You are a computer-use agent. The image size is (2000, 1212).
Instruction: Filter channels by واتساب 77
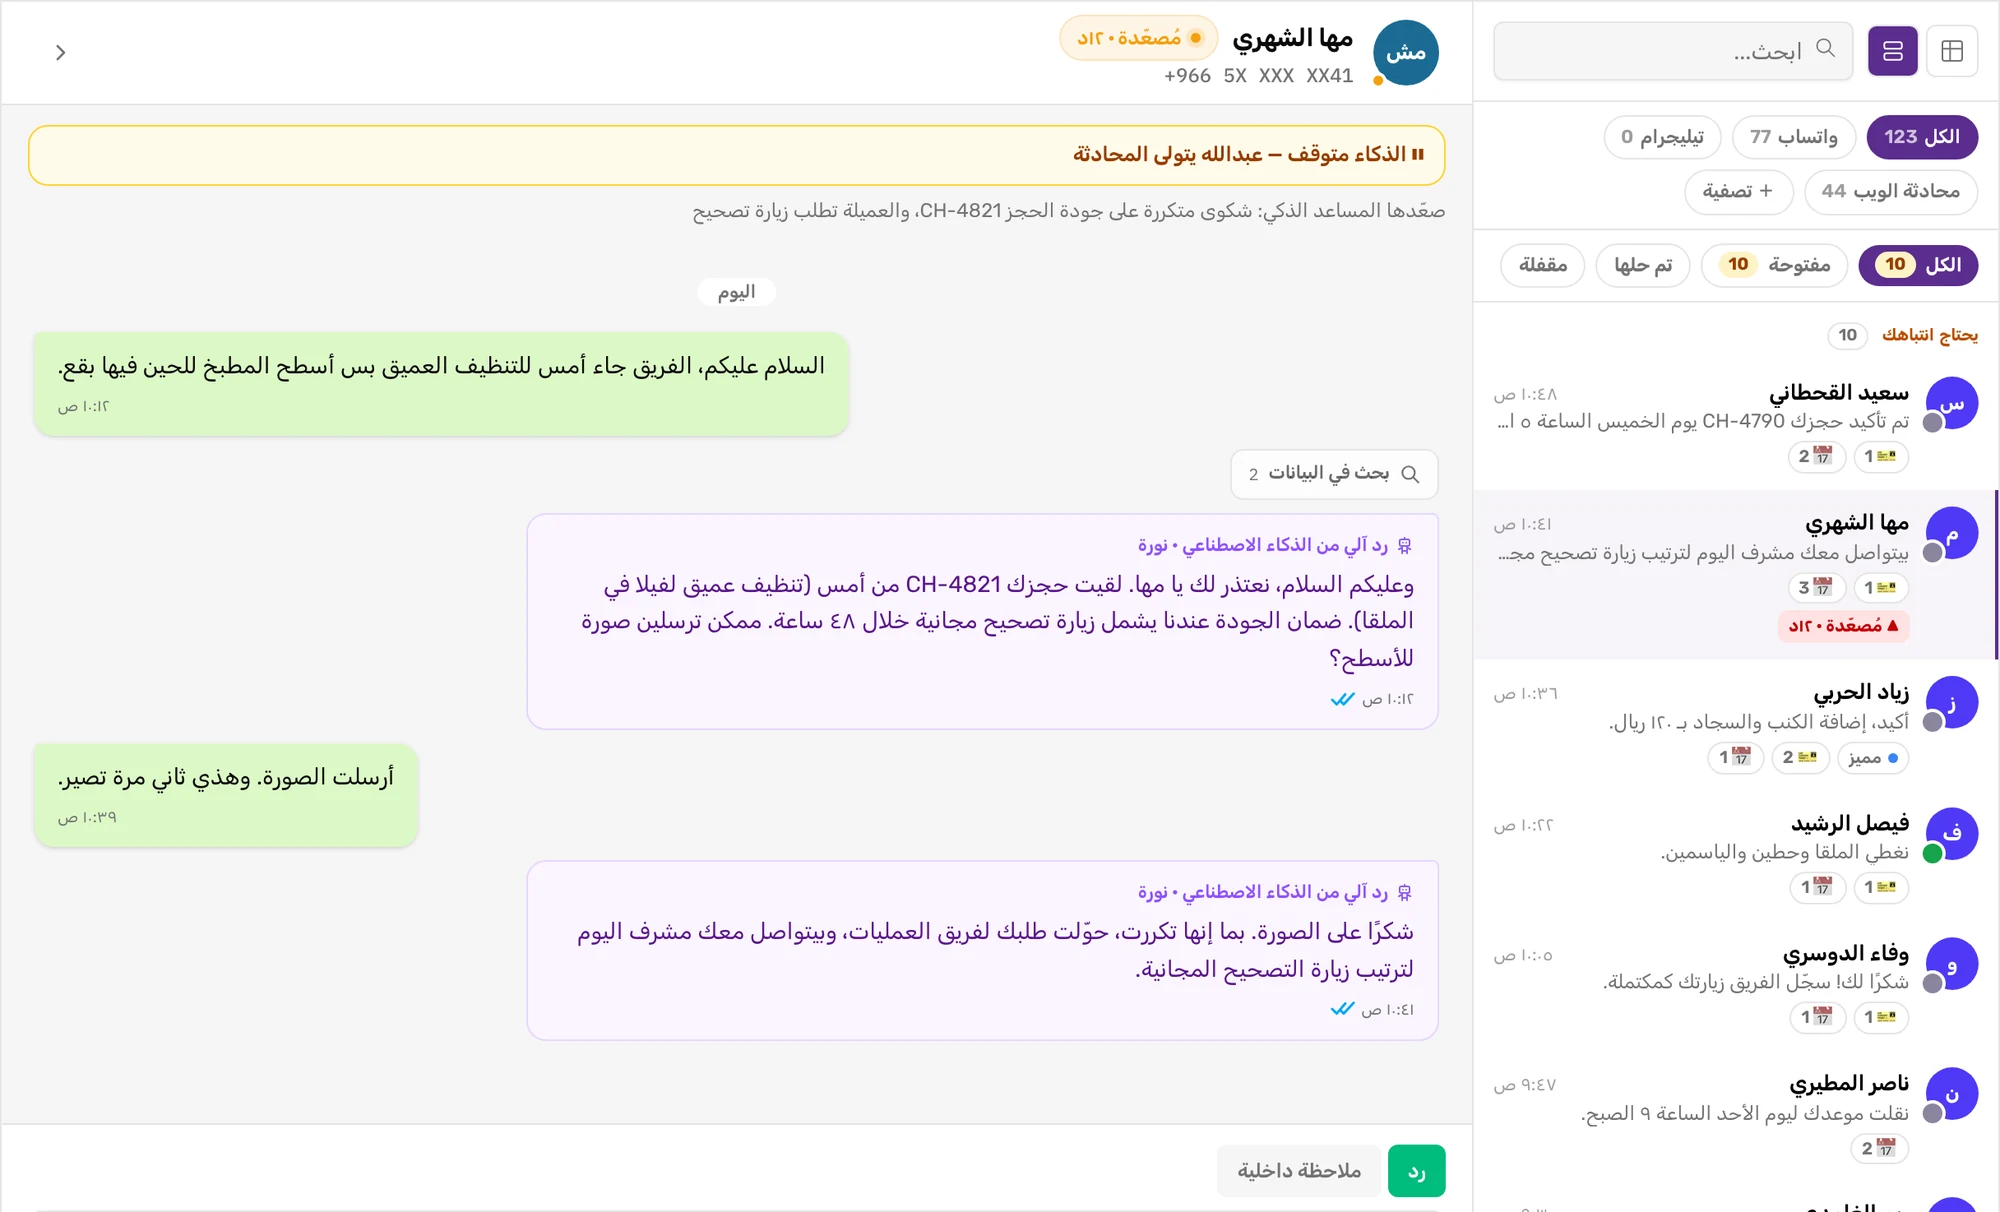click(1793, 137)
